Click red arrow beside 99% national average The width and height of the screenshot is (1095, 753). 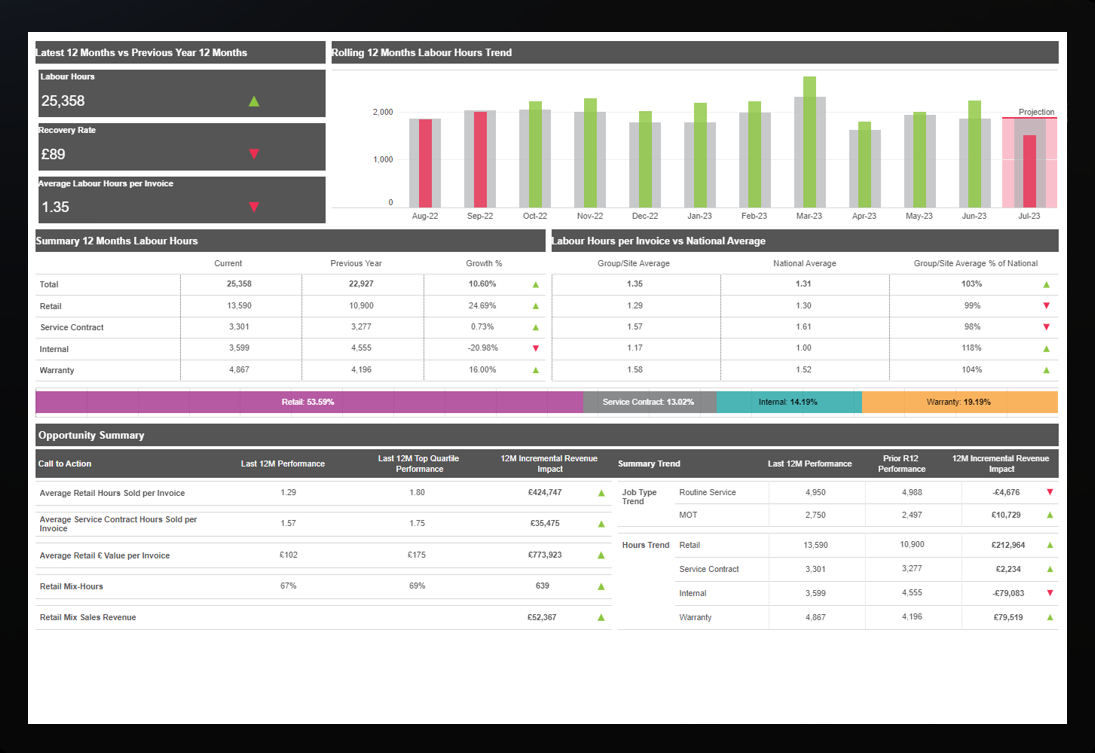pos(1046,306)
